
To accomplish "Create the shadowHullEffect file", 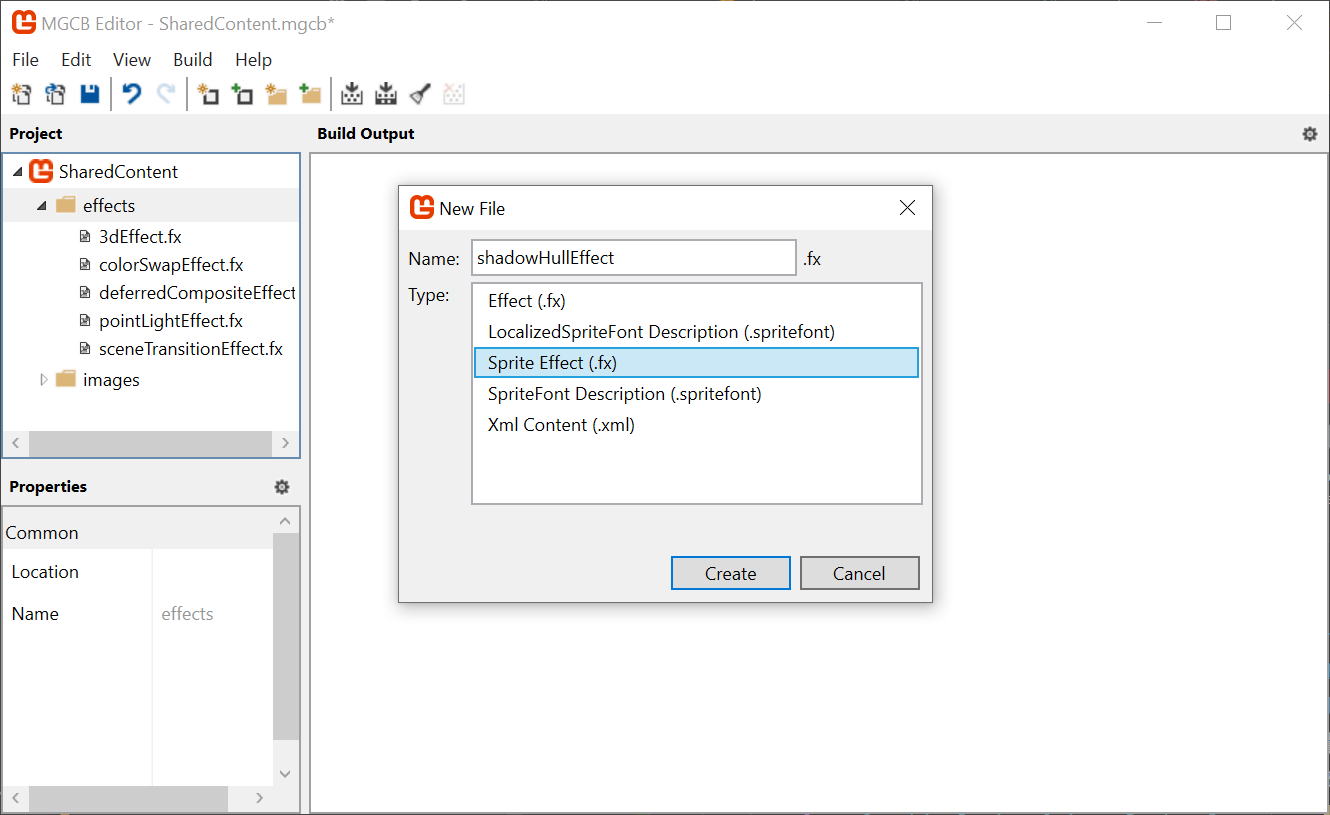I will (730, 572).
